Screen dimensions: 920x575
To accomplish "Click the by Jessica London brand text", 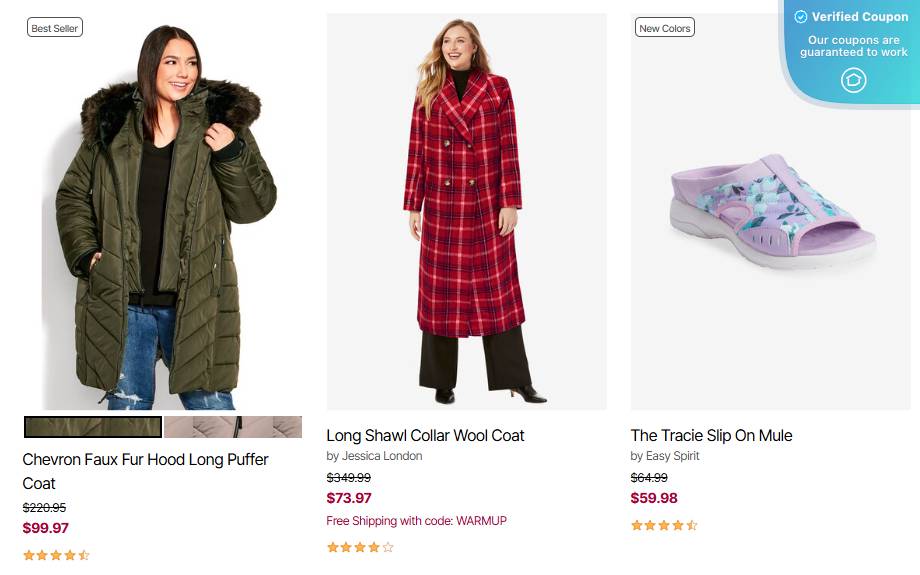I will click(374, 456).
